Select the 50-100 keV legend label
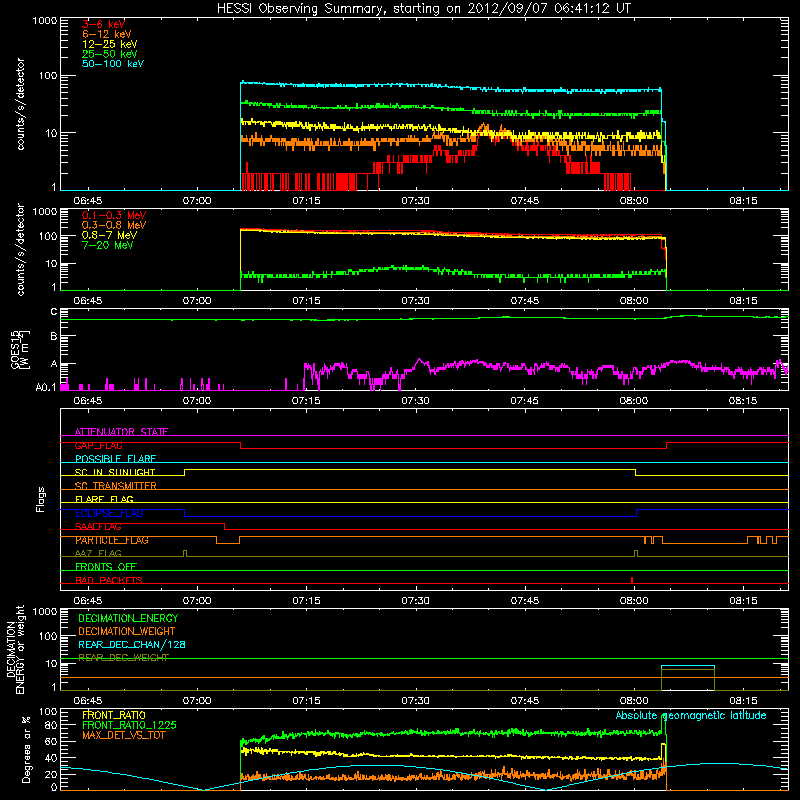 point(113,64)
